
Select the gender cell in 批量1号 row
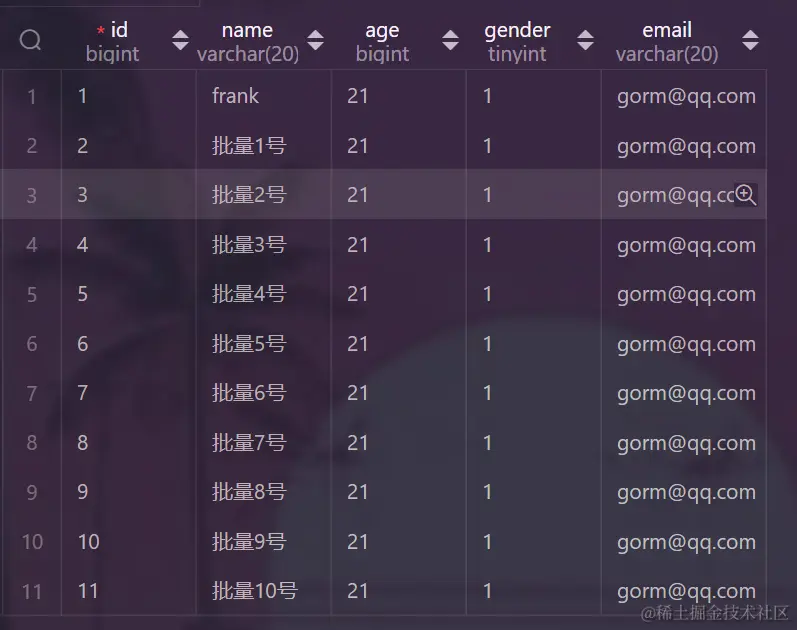click(x=534, y=146)
